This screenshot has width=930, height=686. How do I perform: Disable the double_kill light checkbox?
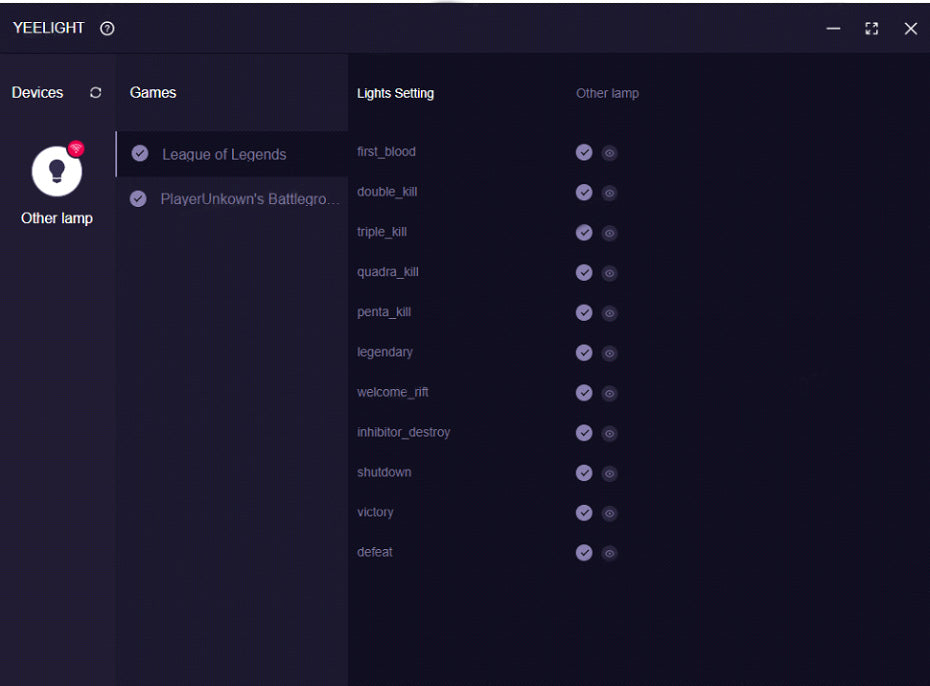584,192
